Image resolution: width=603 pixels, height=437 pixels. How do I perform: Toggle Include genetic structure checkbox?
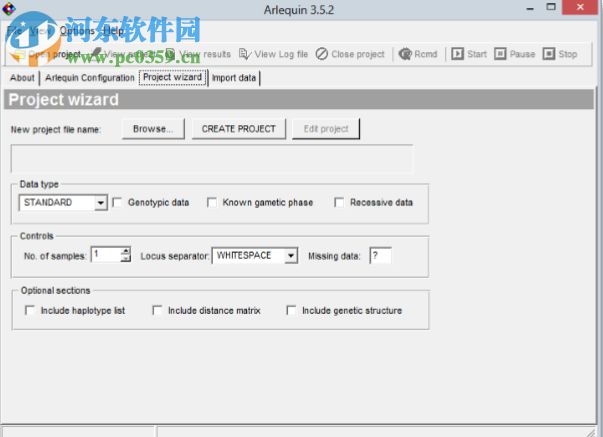291,310
